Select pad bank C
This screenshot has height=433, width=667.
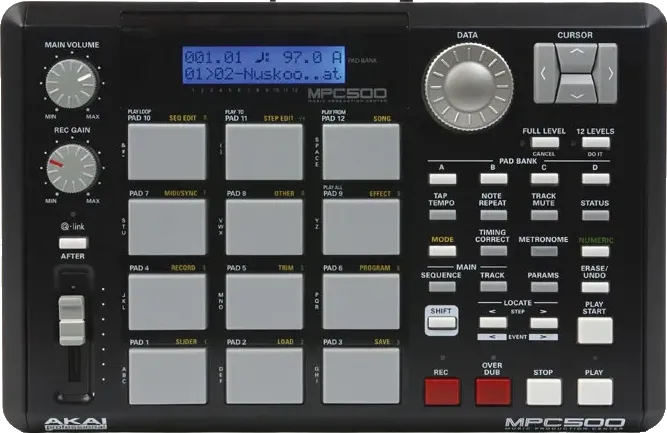click(x=544, y=179)
